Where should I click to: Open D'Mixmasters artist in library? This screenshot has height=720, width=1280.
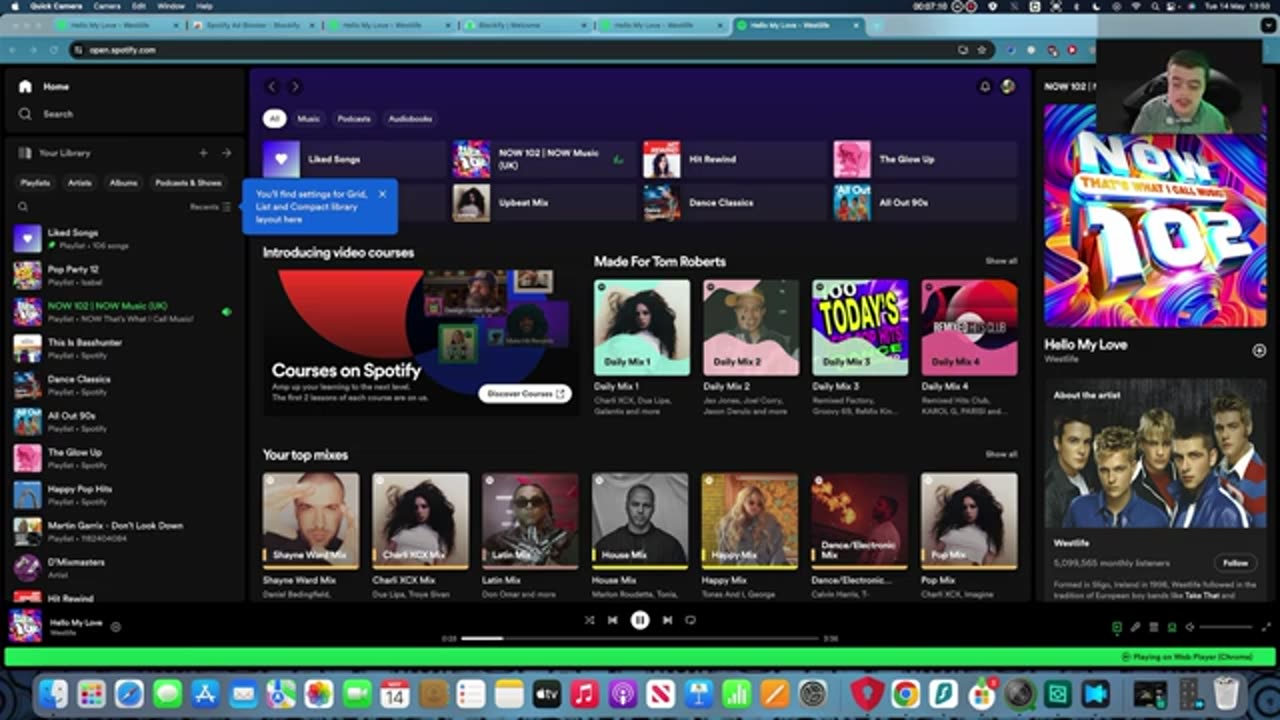pos(125,568)
